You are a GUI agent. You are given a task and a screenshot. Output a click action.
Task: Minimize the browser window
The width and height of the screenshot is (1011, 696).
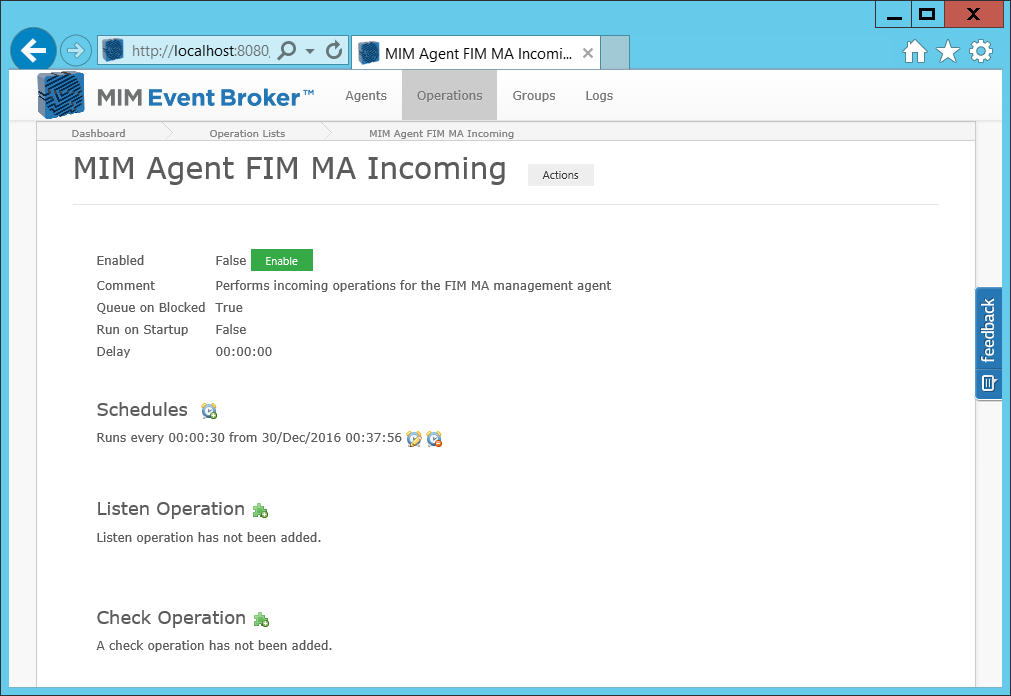coord(894,15)
